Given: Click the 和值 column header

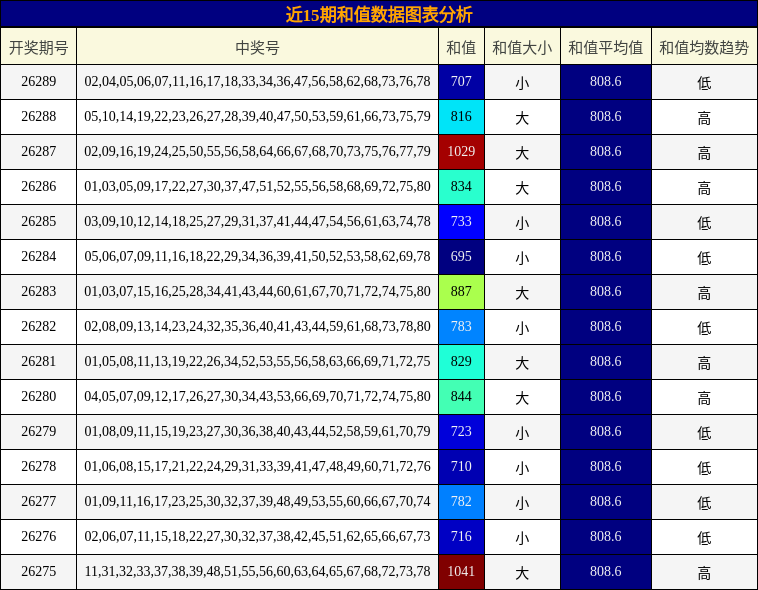Looking at the screenshot, I should pyautogui.click(x=461, y=47).
